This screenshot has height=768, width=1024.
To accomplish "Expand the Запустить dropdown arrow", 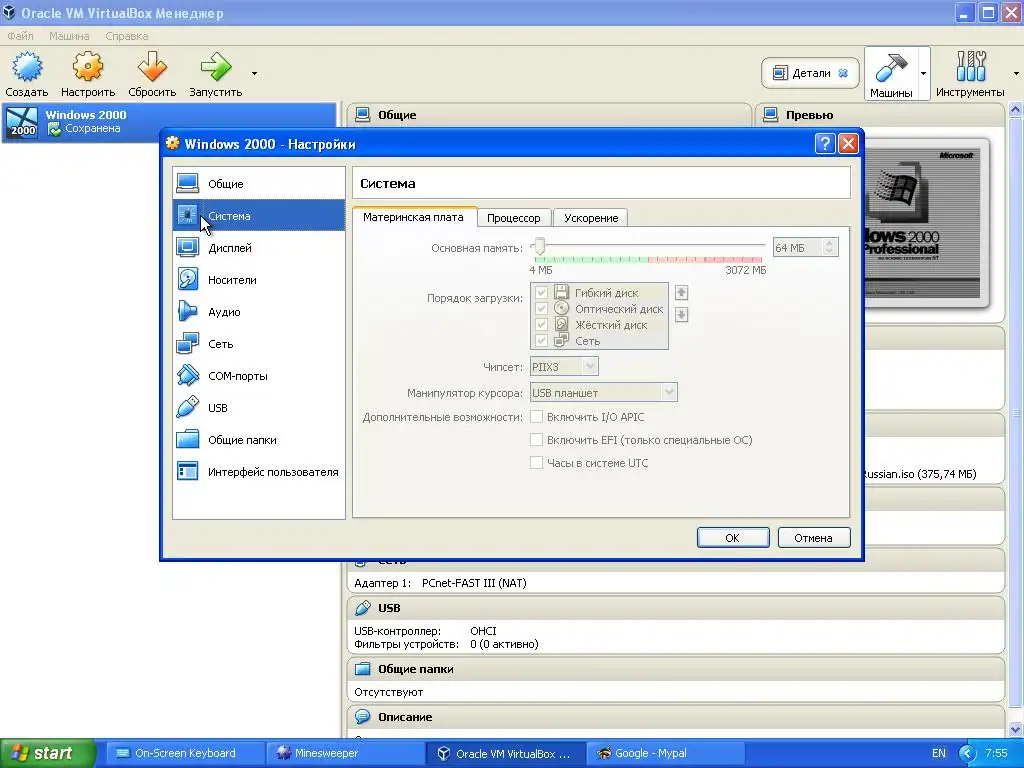I will [x=254, y=73].
